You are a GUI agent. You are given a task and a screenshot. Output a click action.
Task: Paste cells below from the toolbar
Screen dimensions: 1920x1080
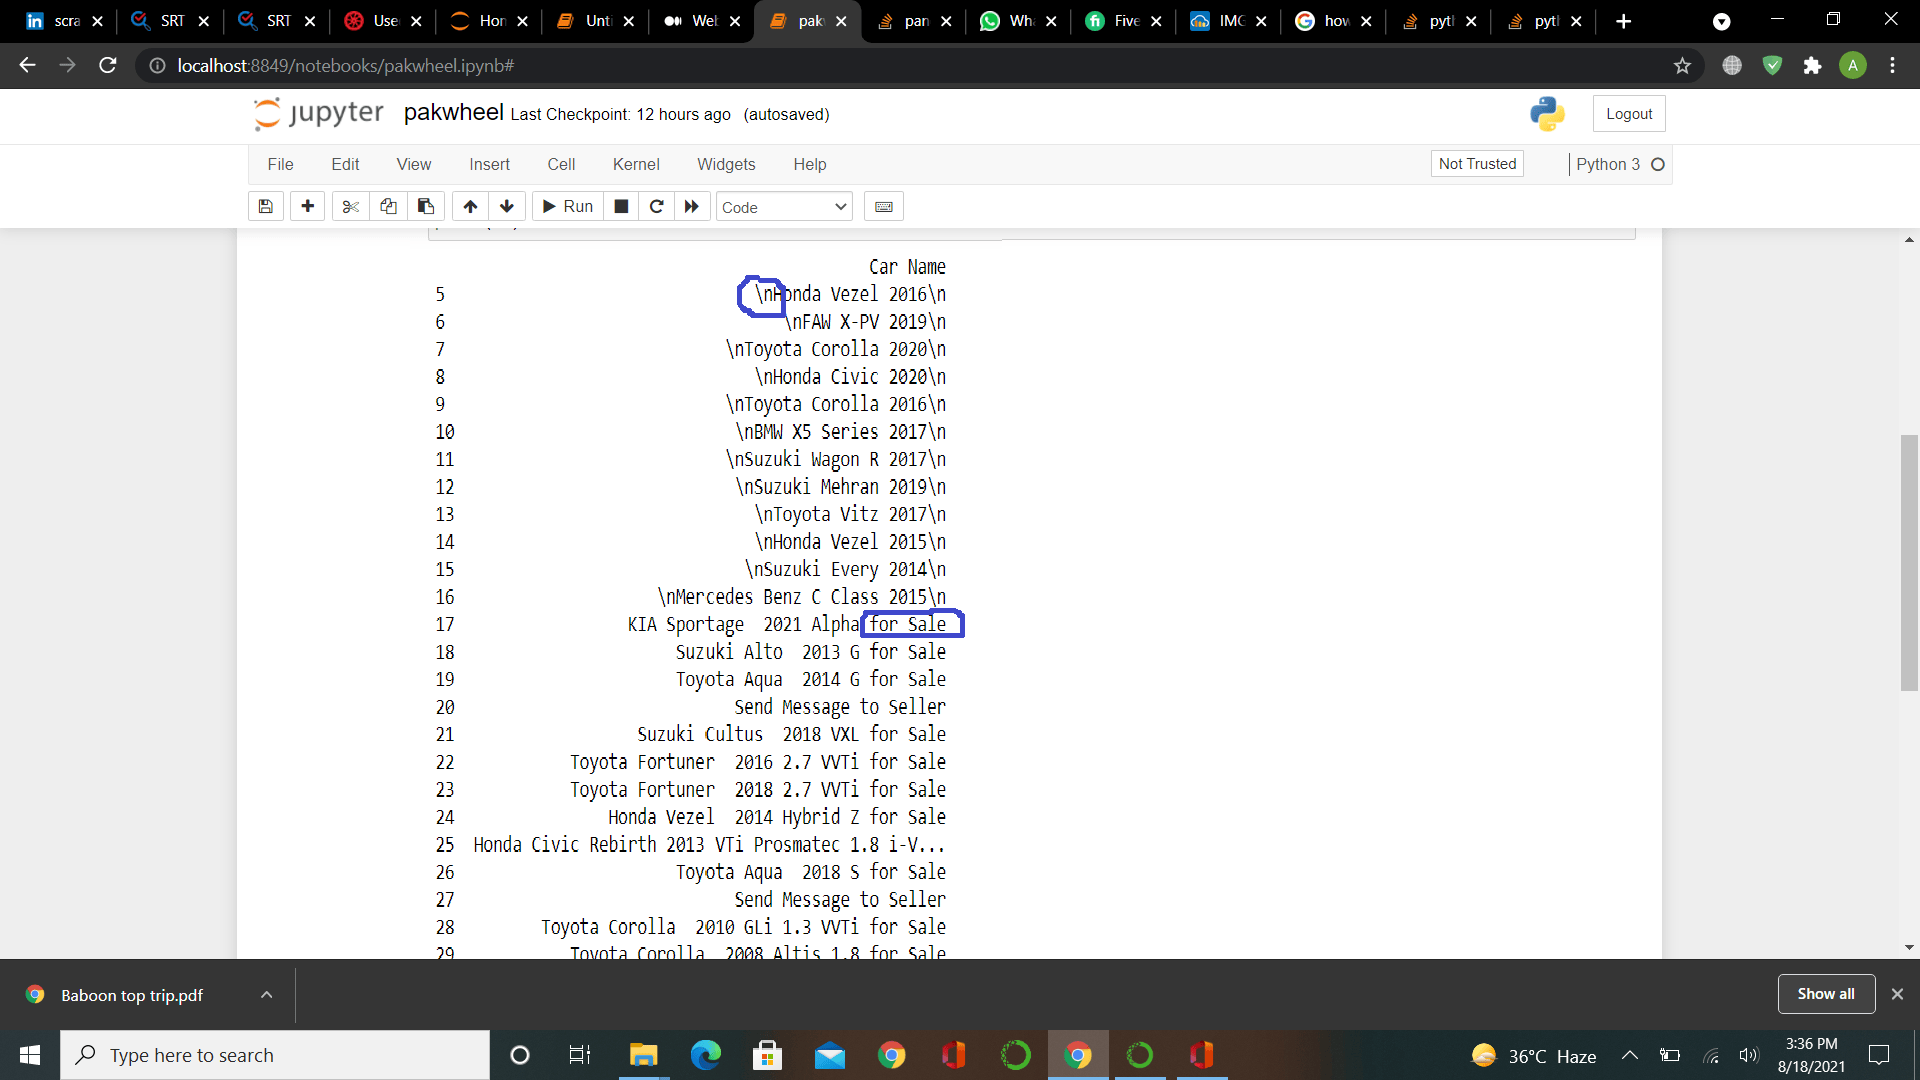(x=426, y=207)
